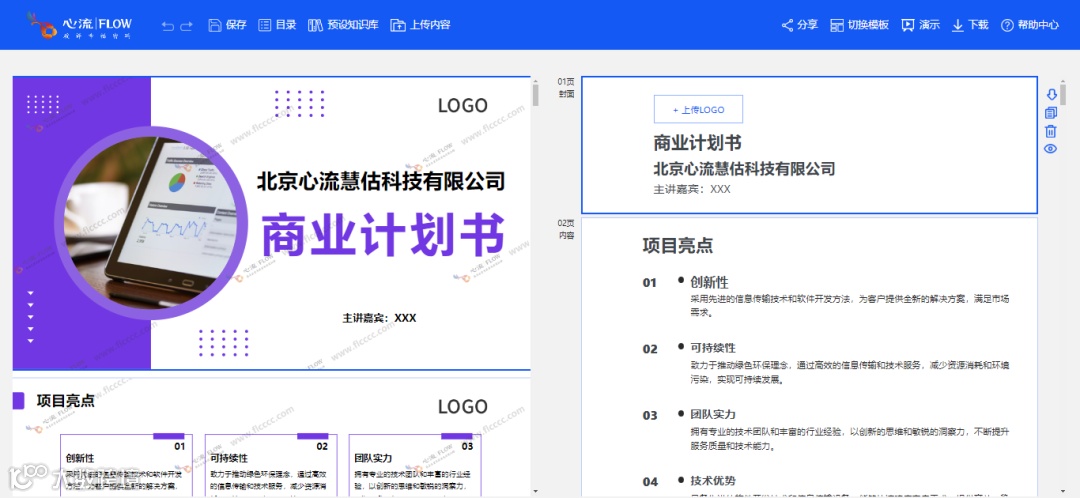Click the LOGO placeholder on cover slide
This screenshot has width=1080, height=498.
click(x=462, y=105)
